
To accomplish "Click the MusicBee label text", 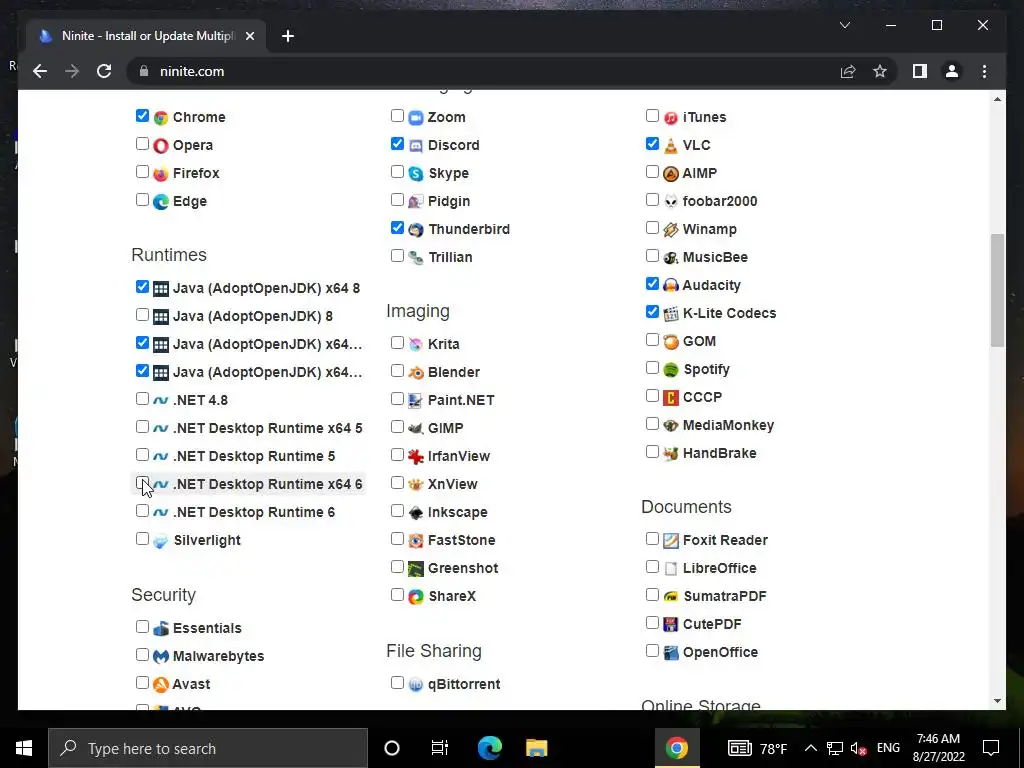I will coord(715,257).
